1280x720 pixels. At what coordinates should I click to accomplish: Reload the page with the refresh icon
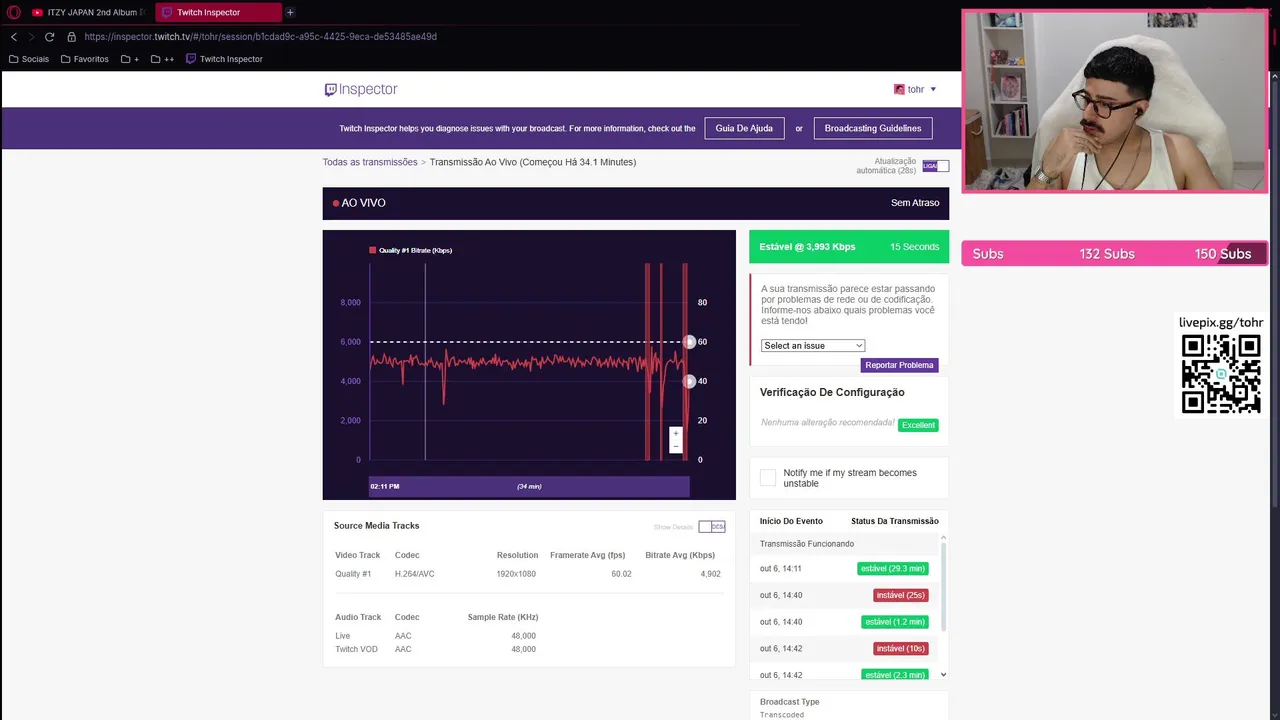coord(49,37)
